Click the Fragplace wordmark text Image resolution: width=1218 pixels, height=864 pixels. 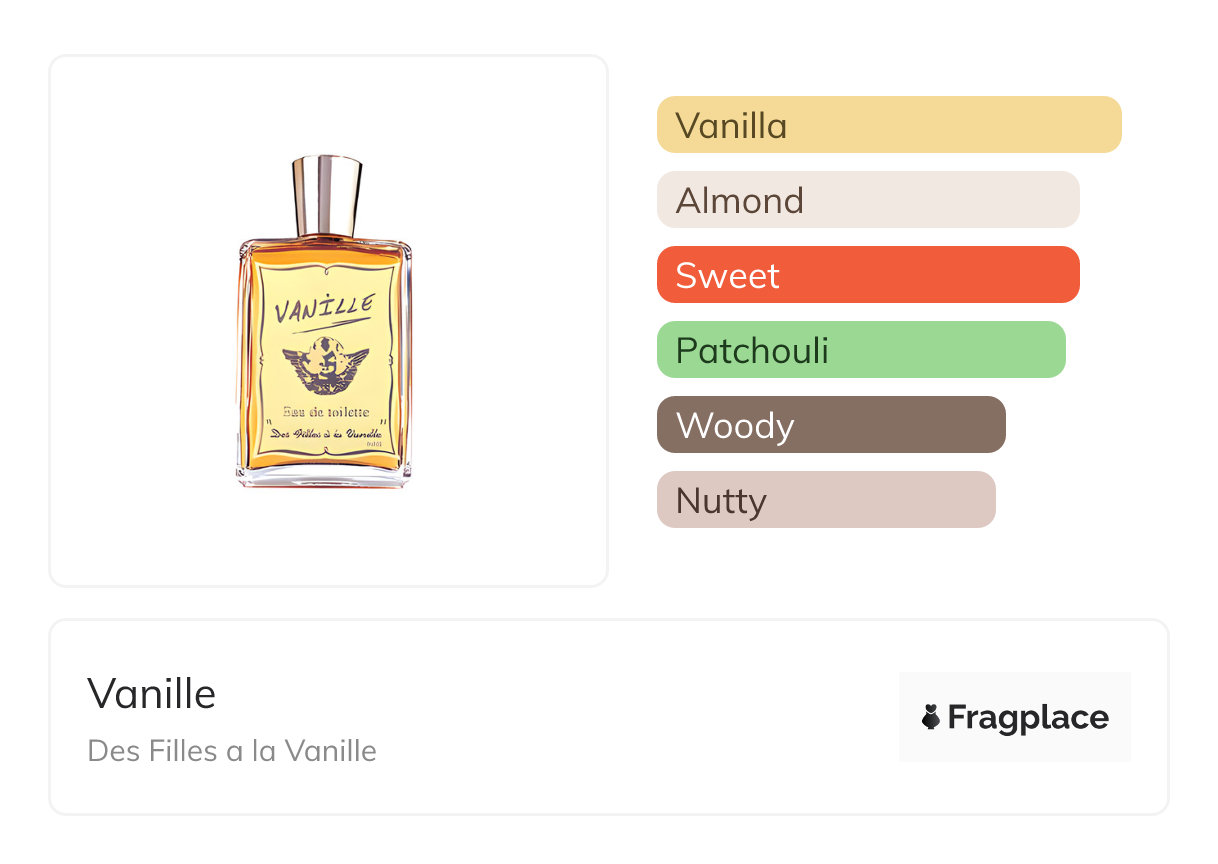pyautogui.click(x=1028, y=718)
